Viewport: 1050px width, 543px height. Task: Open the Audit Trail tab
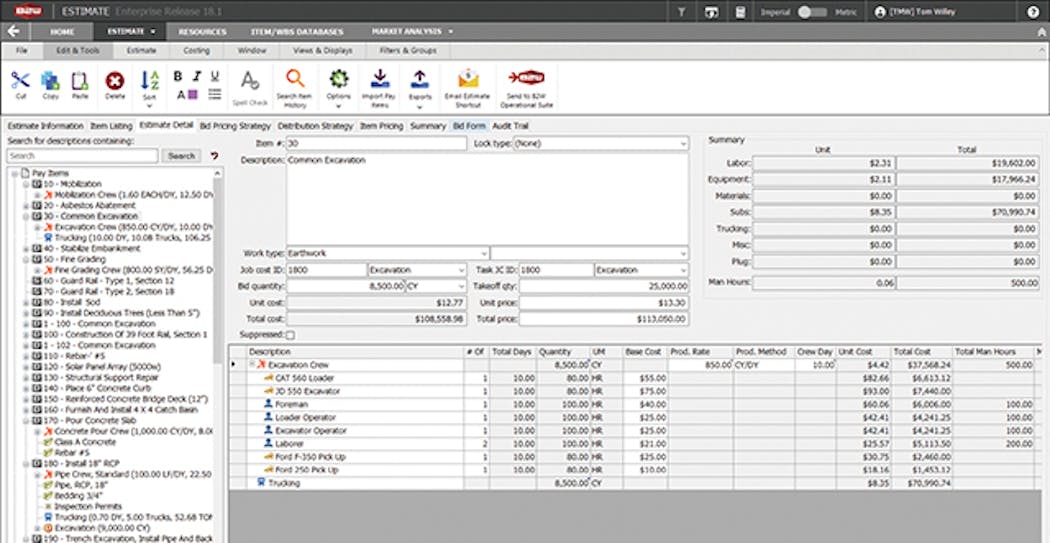pos(511,126)
